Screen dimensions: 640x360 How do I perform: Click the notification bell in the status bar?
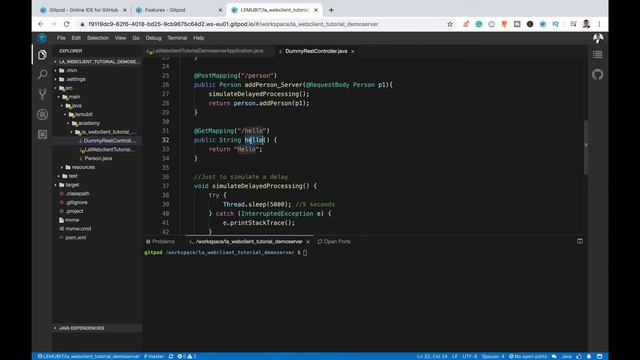tap(589, 356)
